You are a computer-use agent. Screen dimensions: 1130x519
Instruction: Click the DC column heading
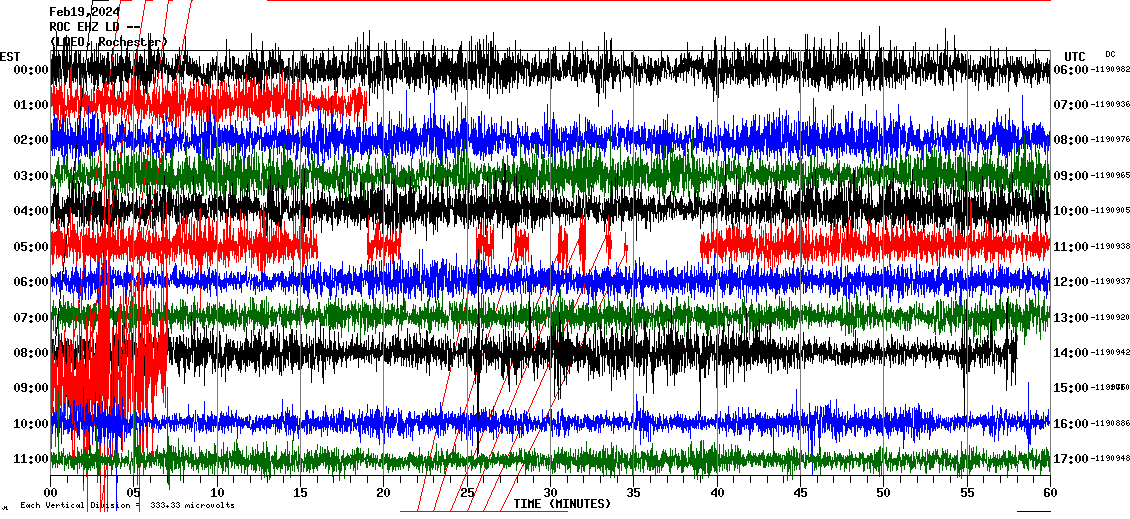1110,53
